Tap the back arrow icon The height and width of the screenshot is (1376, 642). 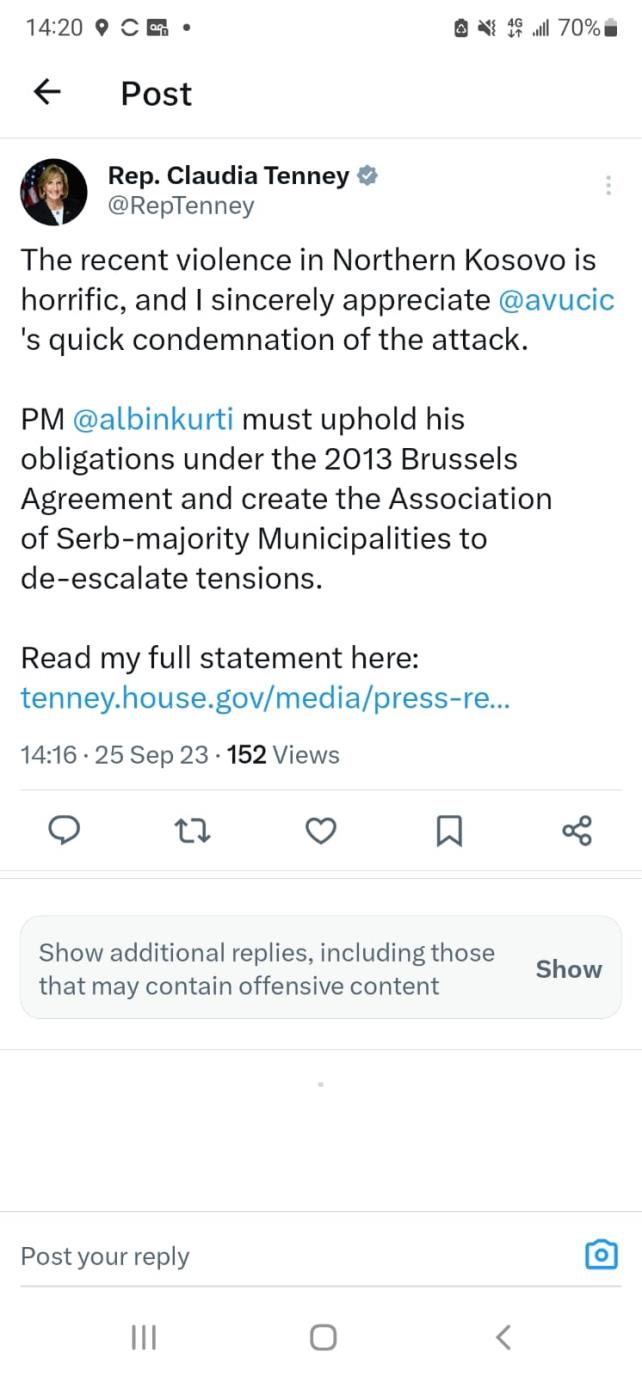47,93
